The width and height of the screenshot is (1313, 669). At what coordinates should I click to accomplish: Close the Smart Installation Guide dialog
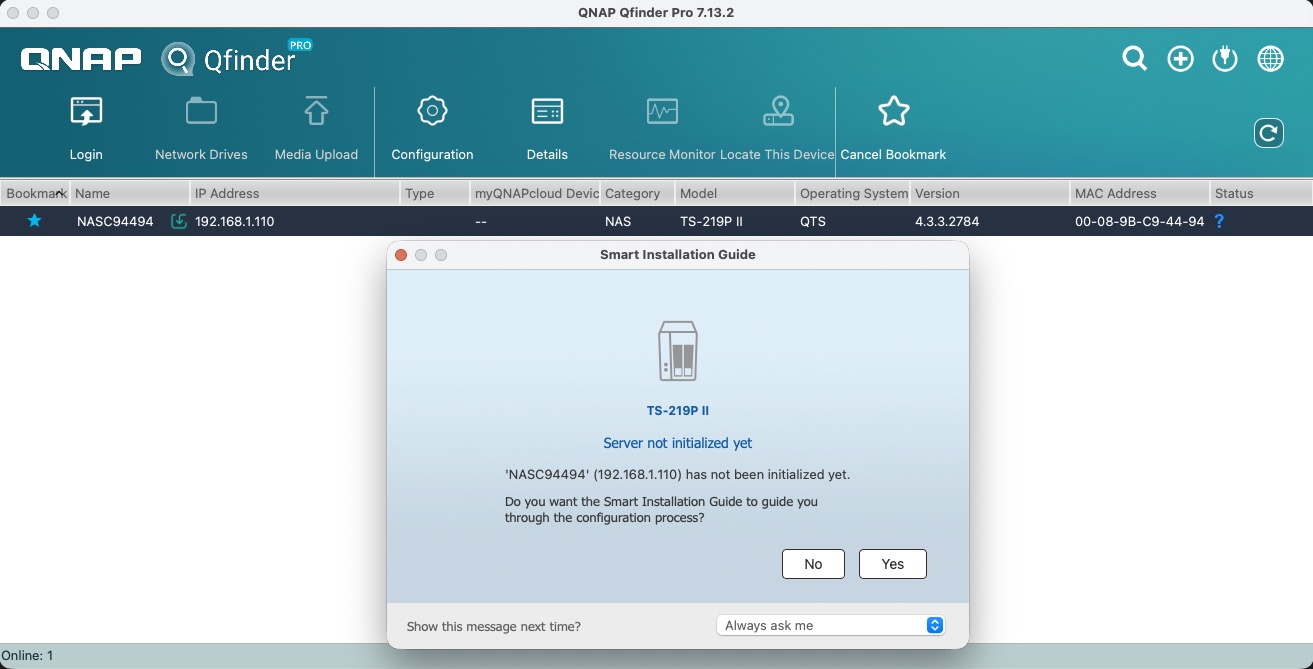pos(401,255)
